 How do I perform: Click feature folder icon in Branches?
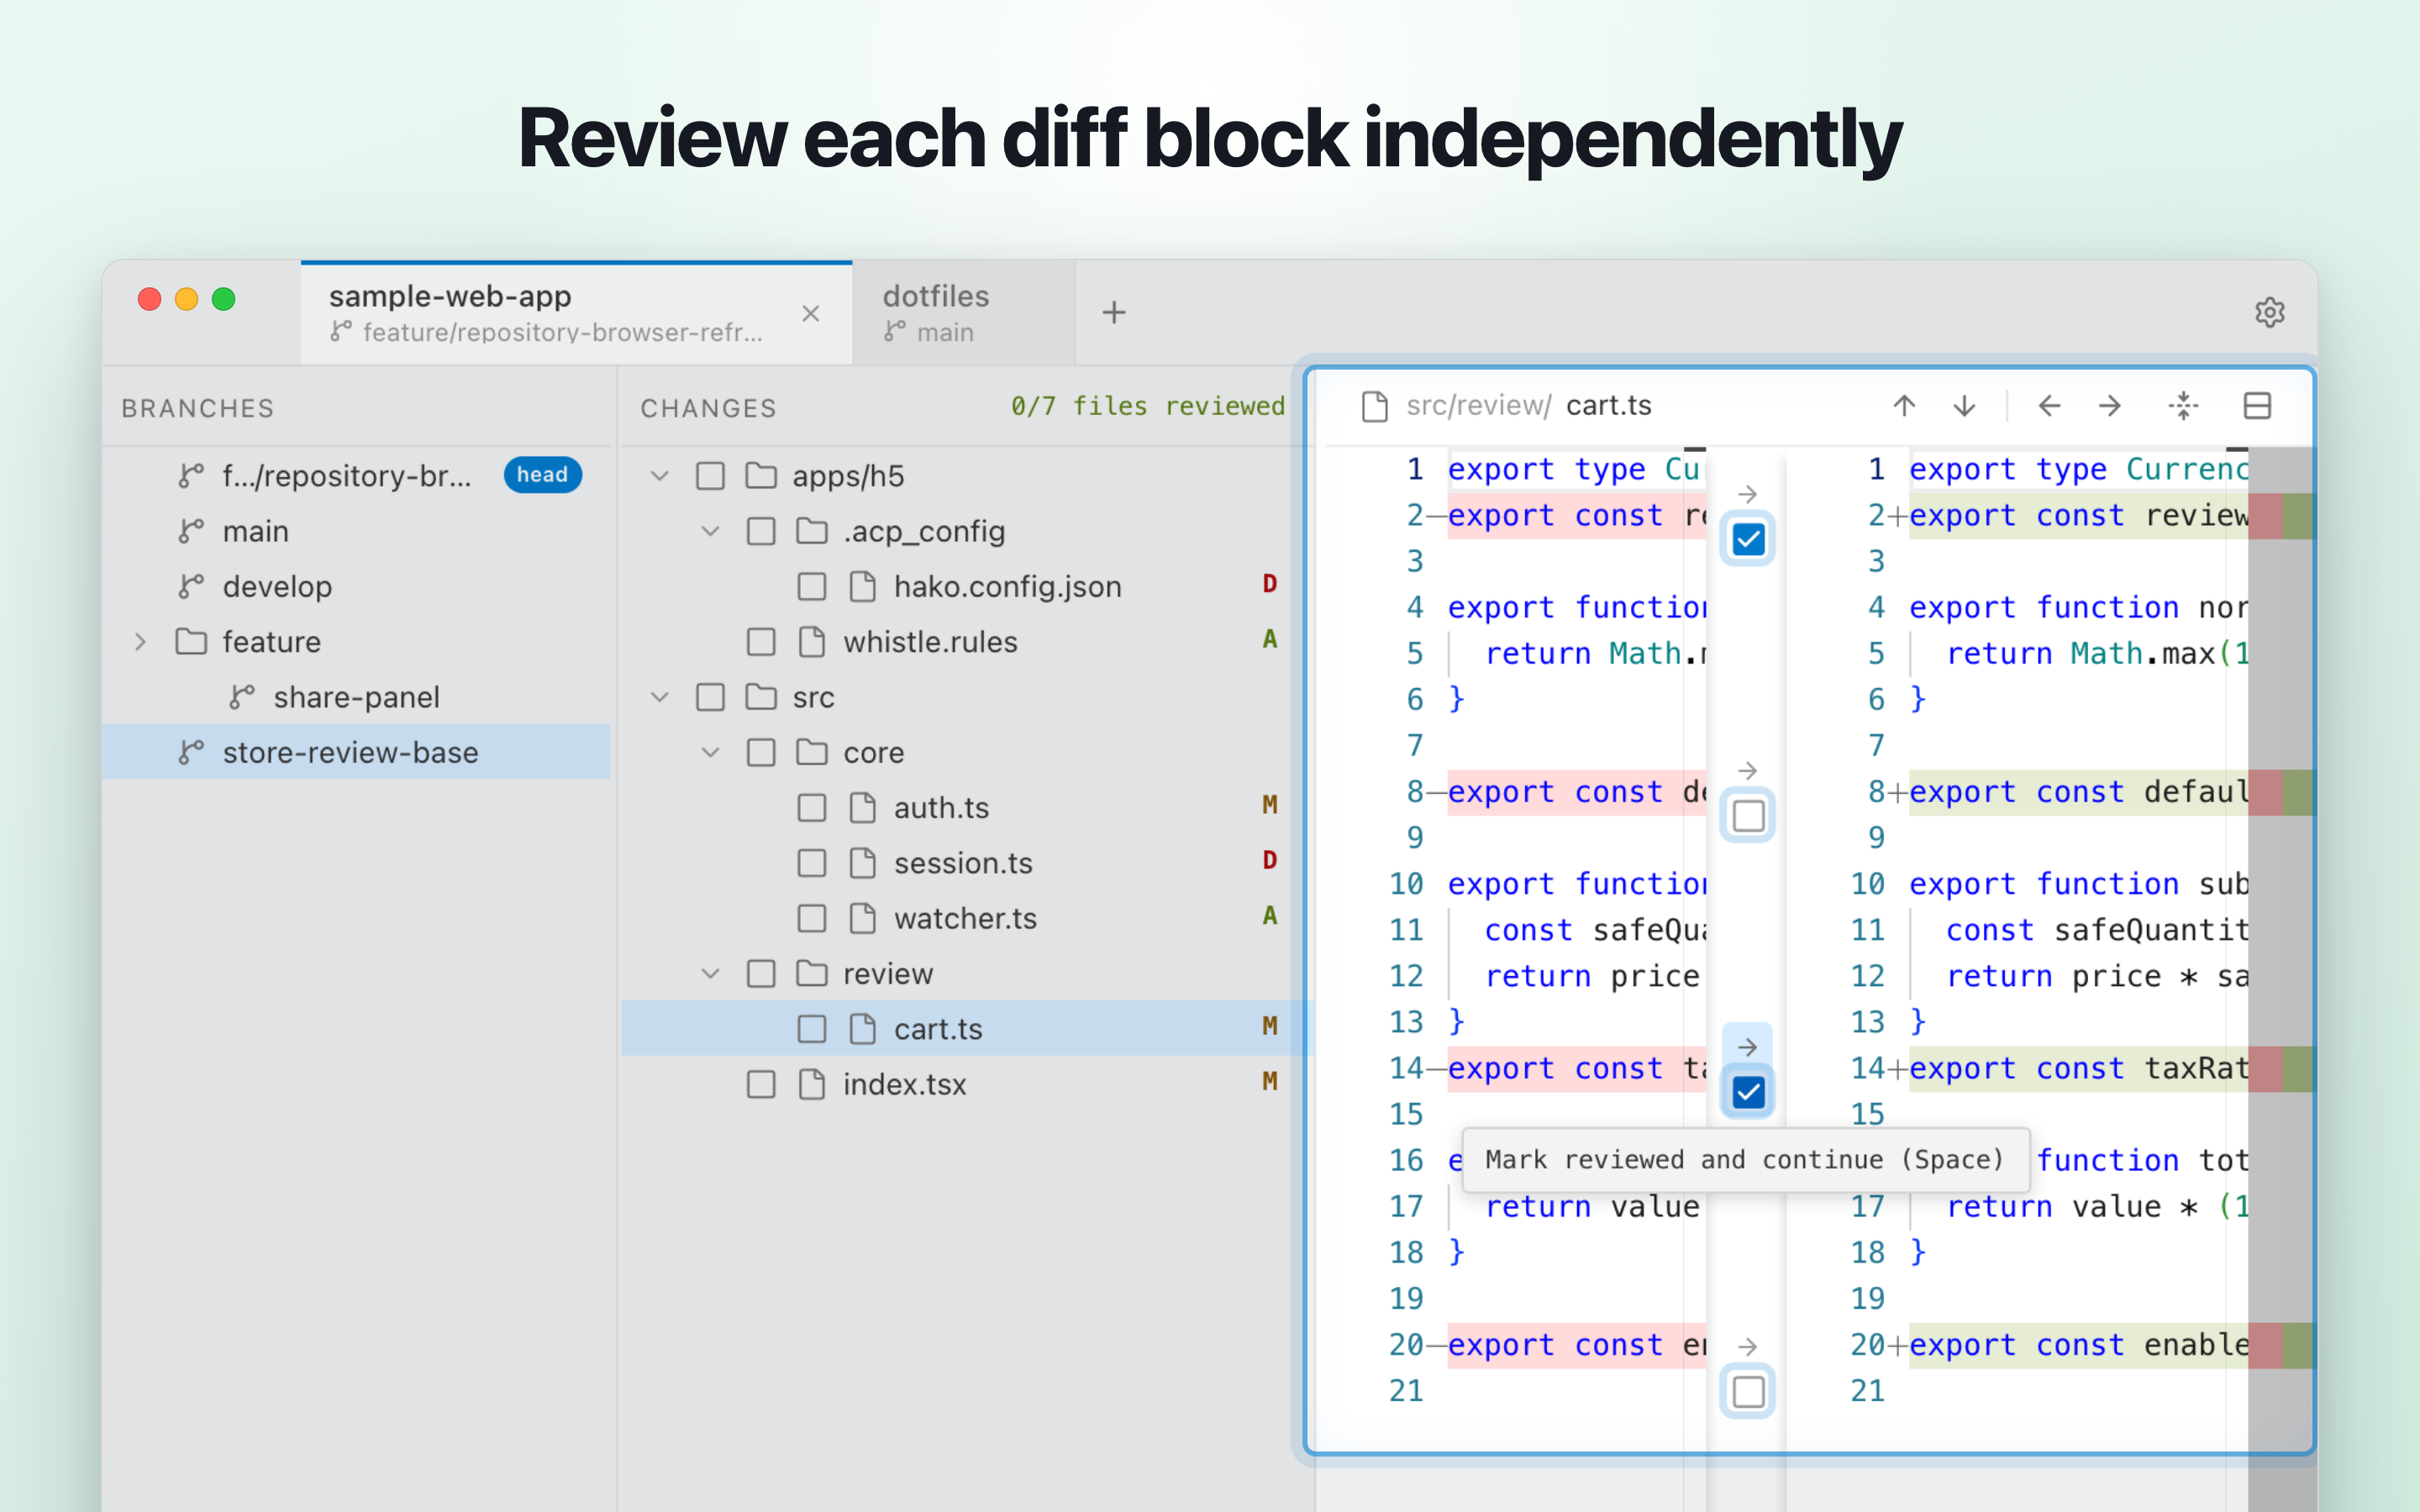click(x=191, y=641)
